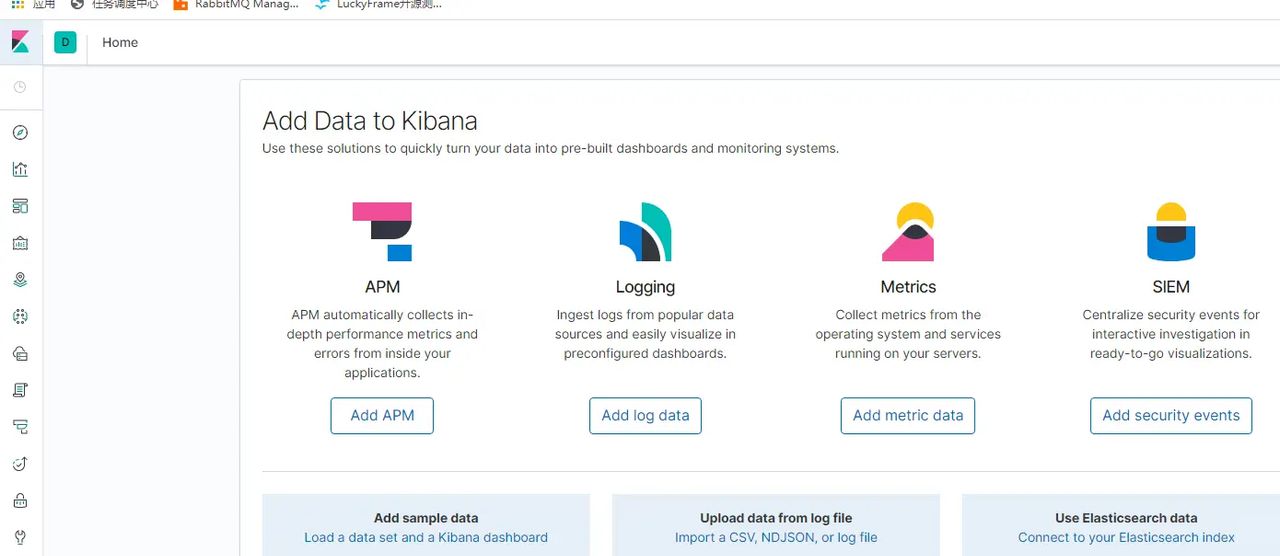The height and width of the screenshot is (556, 1280).
Task: Open APM icon in sidebar
Action: tap(20, 427)
